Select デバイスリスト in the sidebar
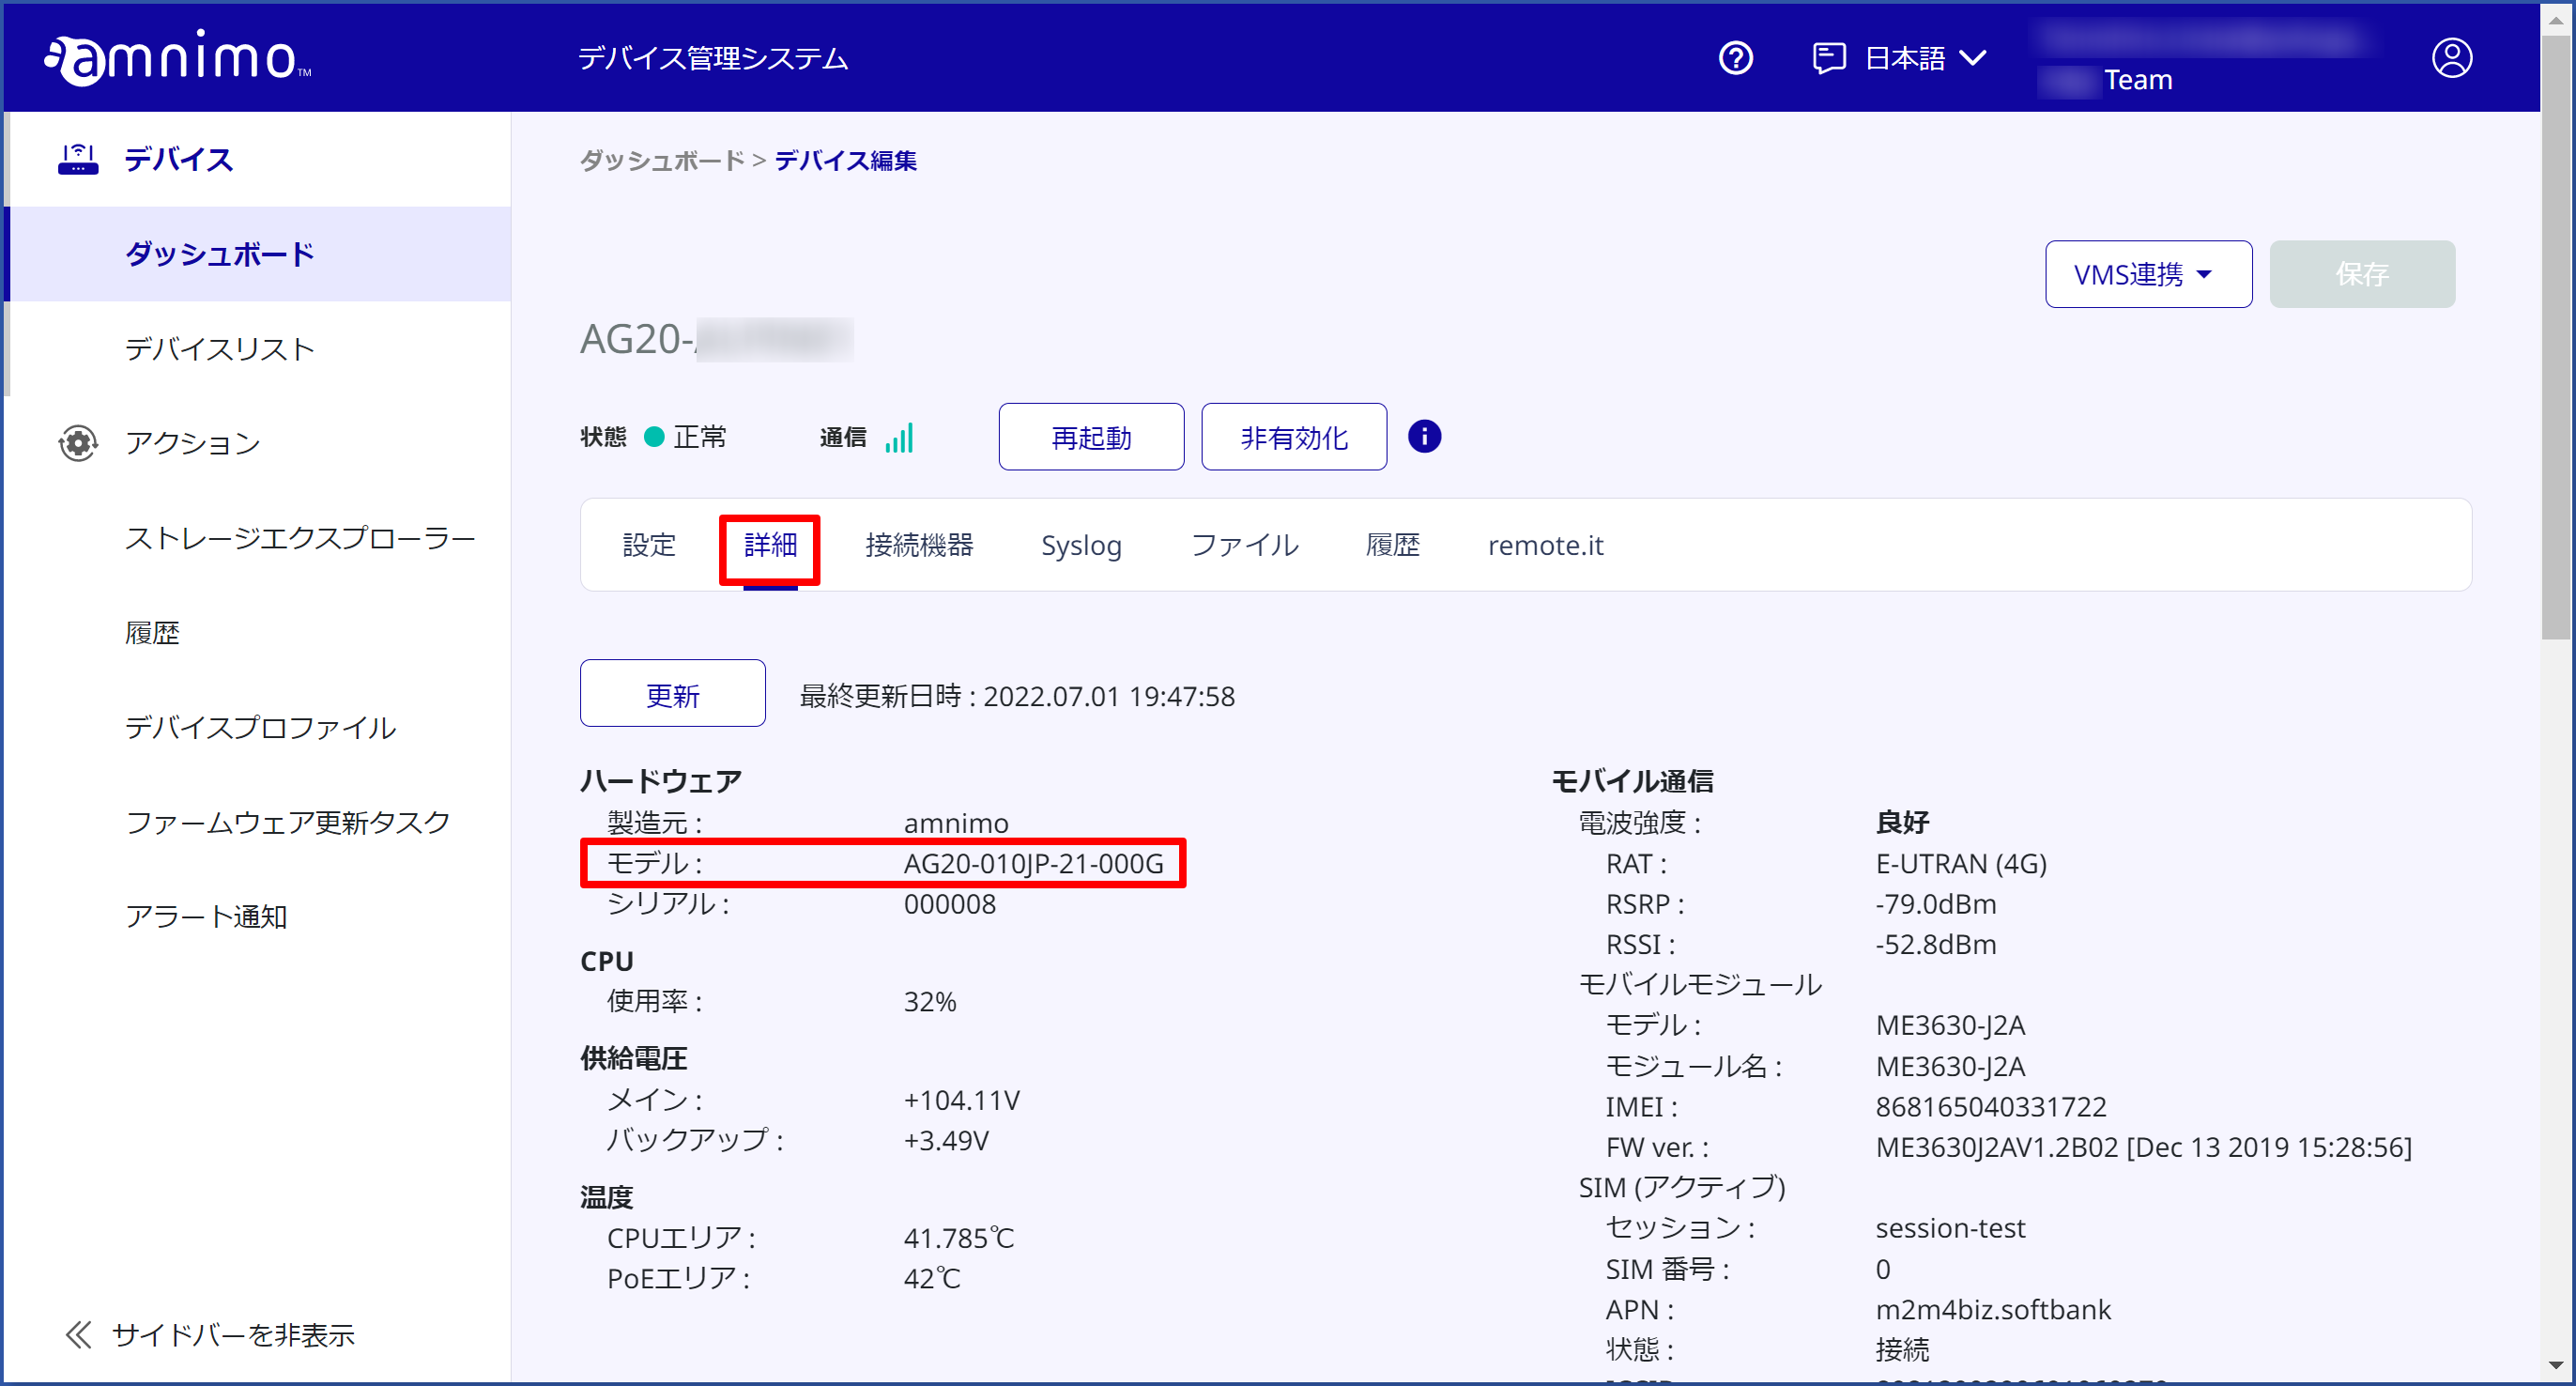The image size is (2576, 1386). pos(220,348)
